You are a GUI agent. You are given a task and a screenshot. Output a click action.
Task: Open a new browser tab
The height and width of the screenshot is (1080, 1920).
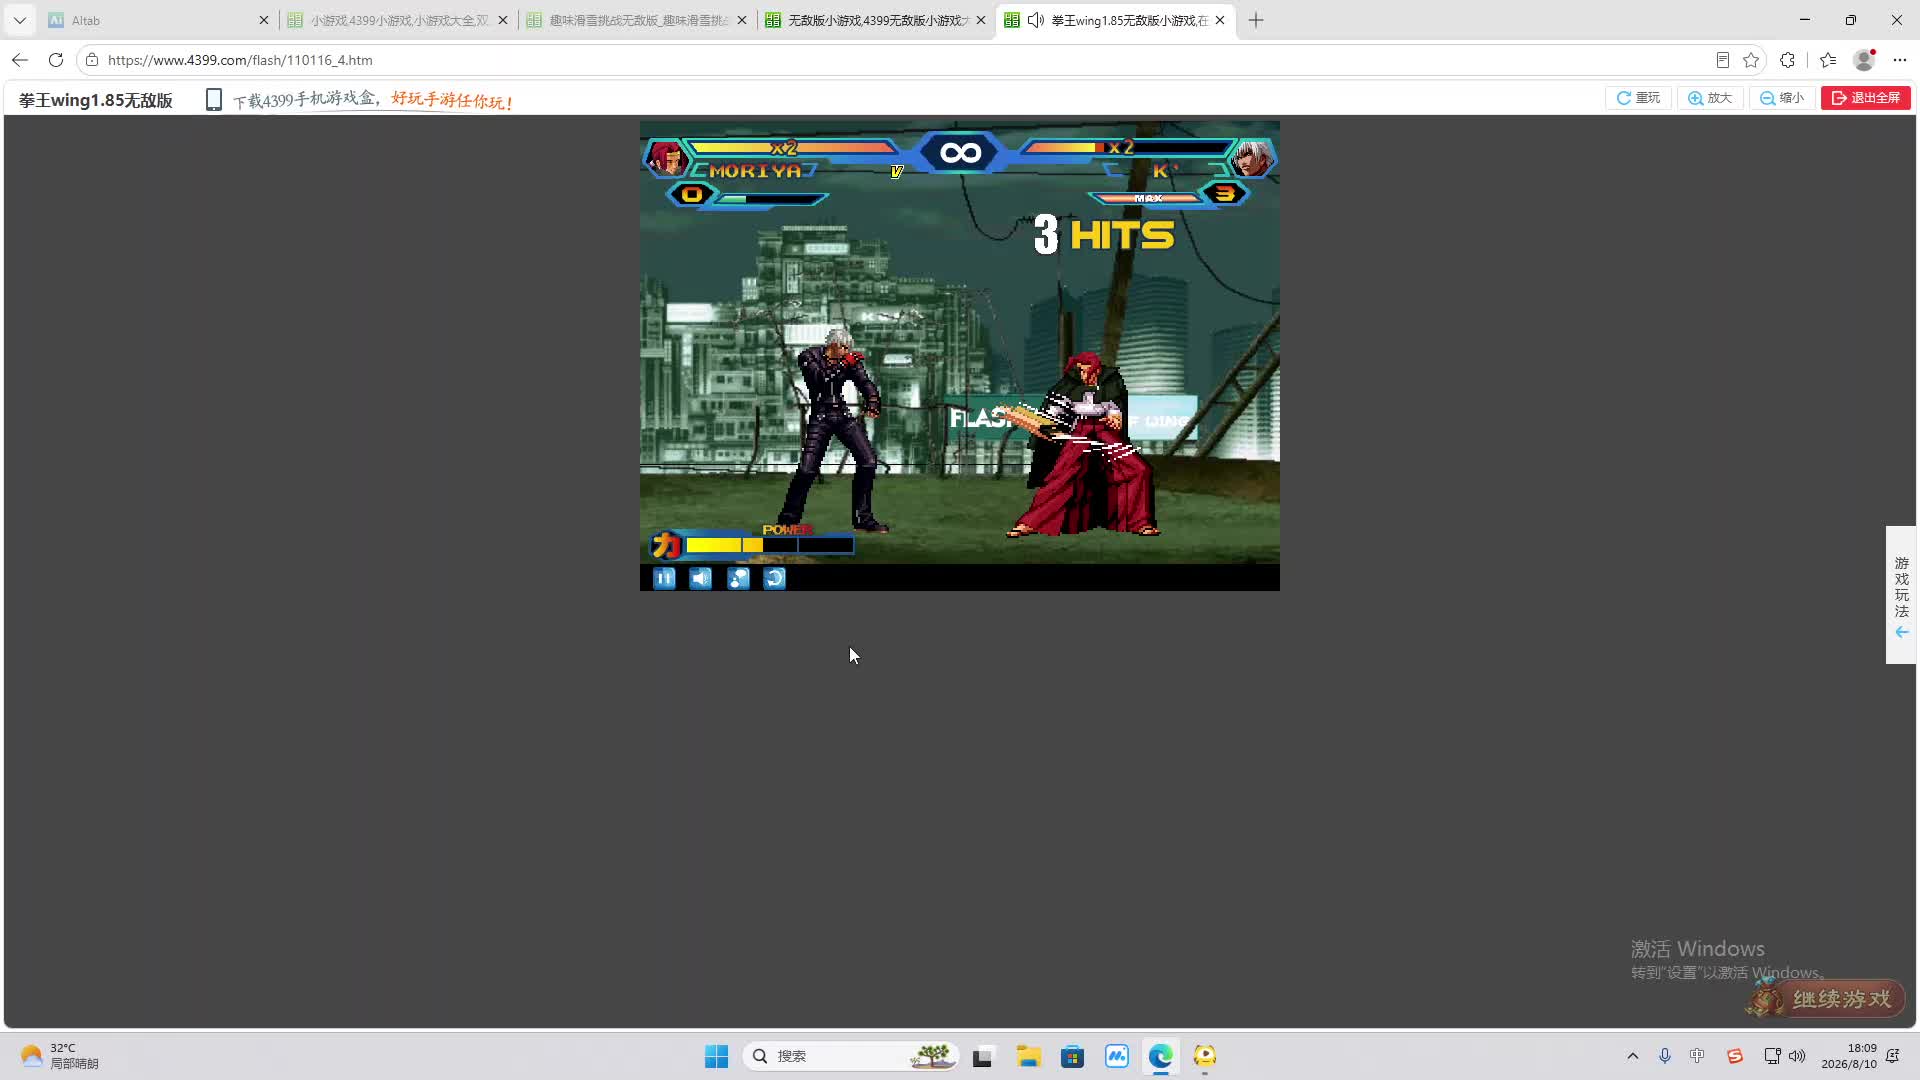(1256, 20)
